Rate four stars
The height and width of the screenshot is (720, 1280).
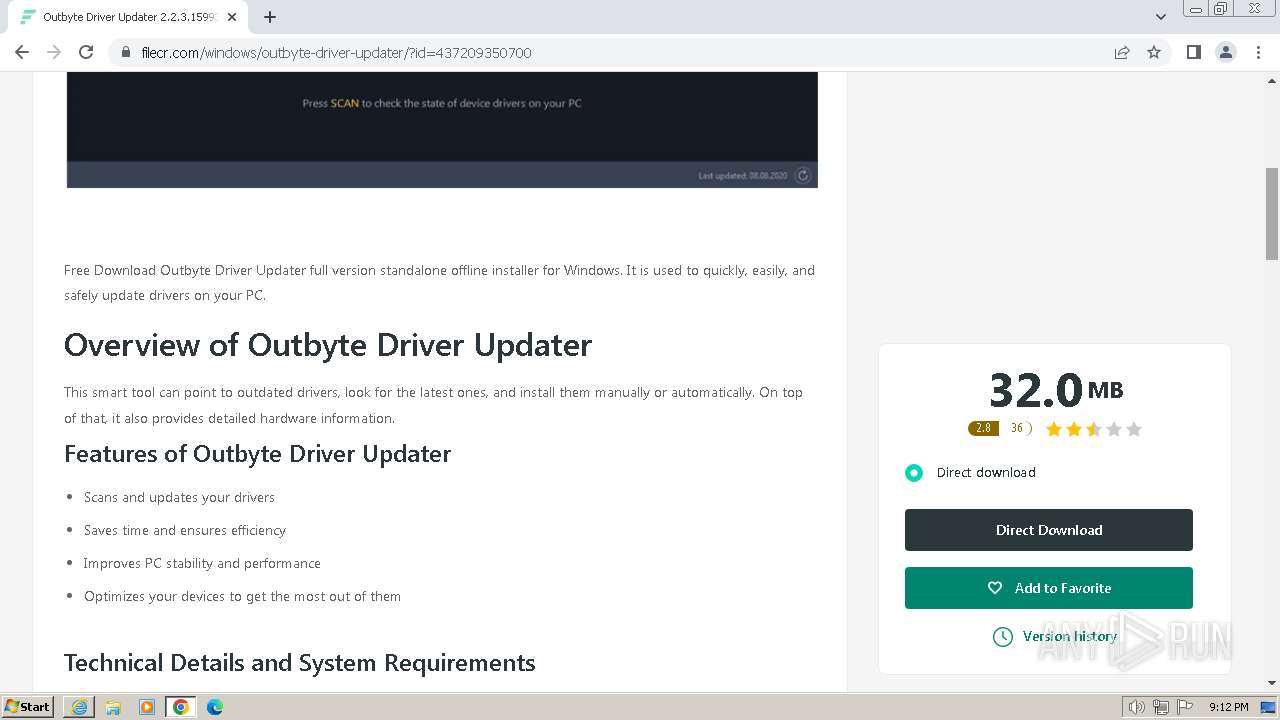point(1114,429)
